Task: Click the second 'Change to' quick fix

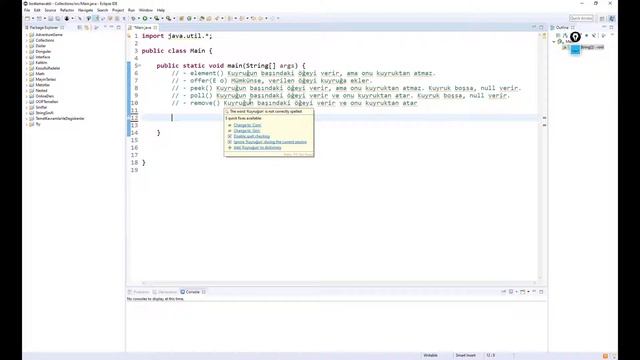Action: click(x=247, y=131)
